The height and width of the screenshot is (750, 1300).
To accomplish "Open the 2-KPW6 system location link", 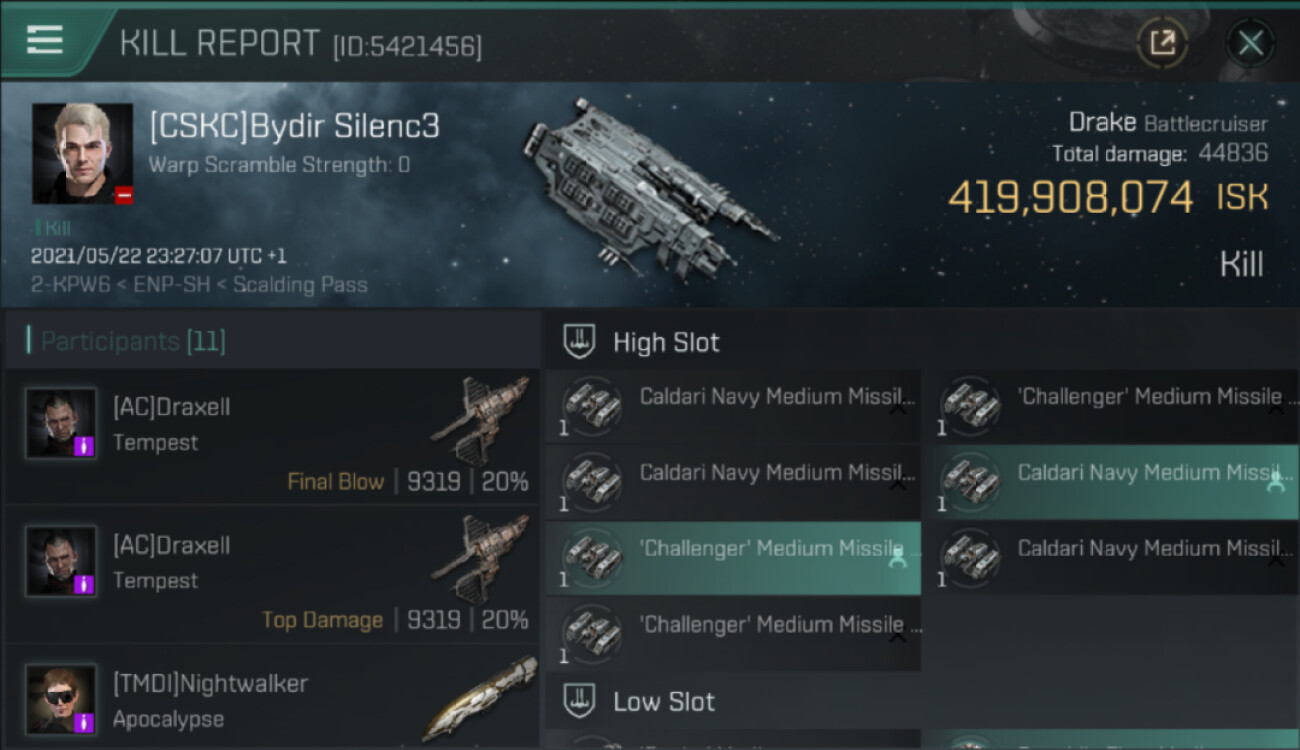I will coord(67,285).
